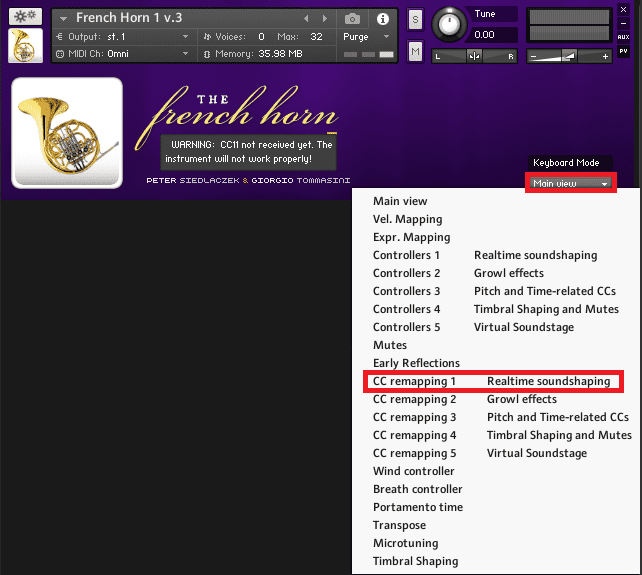Choose Vel. Mapping from the list
Viewport: 642px width, 575px height.
pyautogui.click(x=407, y=219)
